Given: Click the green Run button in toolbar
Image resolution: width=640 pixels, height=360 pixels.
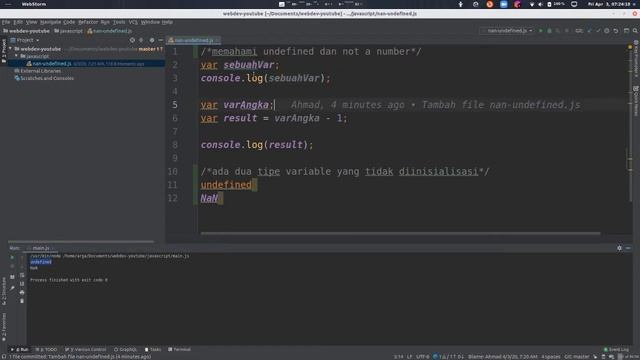Looking at the screenshot, I should pyautogui.click(x=541, y=31).
